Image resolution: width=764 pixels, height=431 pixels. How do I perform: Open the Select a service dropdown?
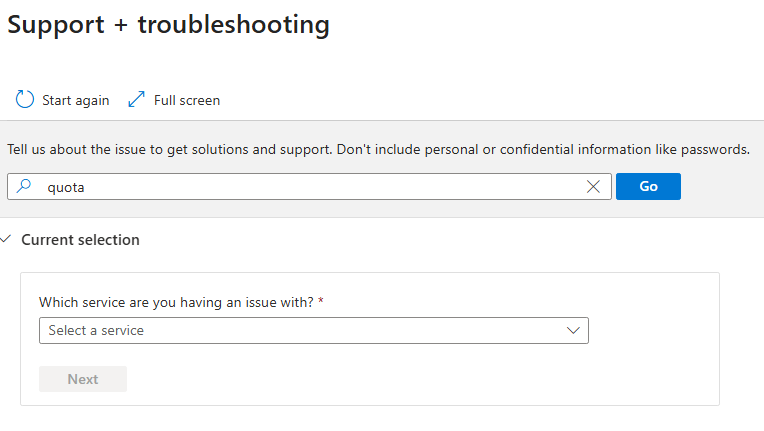[x=314, y=331]
